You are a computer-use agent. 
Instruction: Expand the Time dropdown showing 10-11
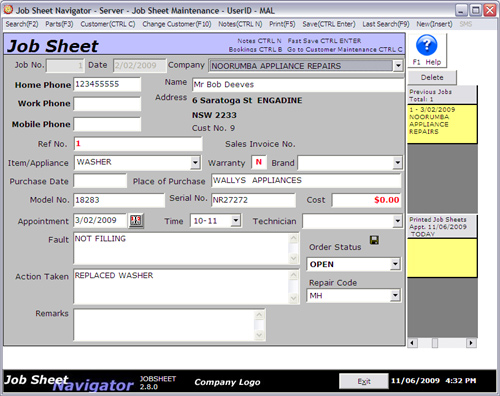[236, 220]
